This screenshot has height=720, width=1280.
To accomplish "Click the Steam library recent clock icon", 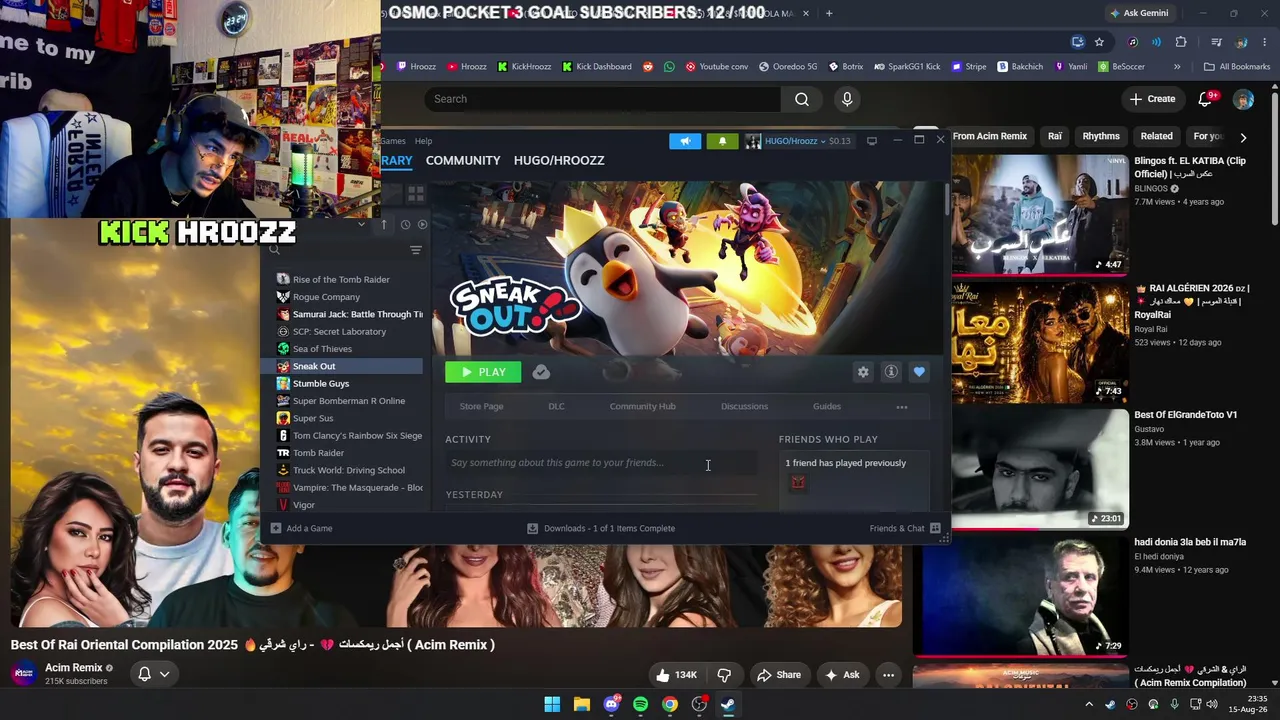I will coord(405,225).
